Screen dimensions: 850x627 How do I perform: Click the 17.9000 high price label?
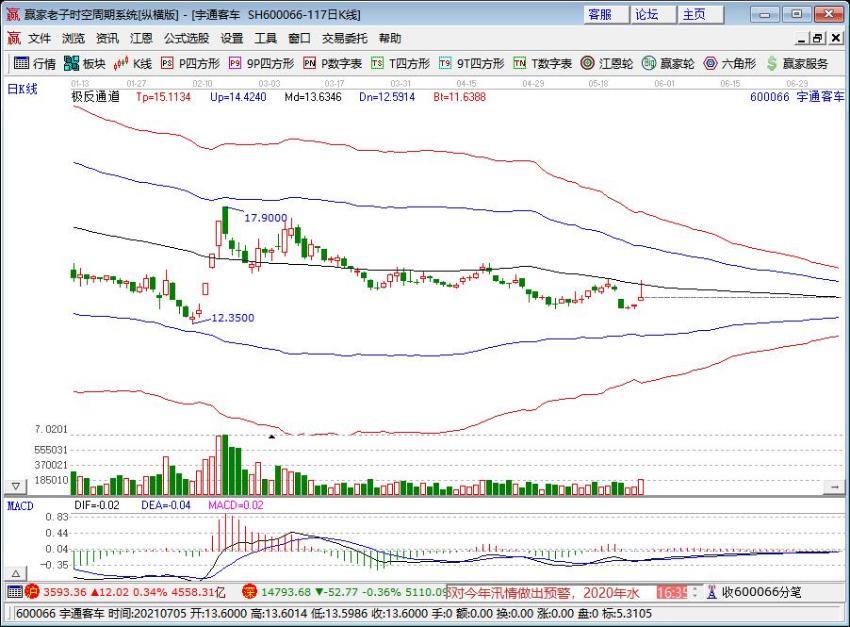266,218
